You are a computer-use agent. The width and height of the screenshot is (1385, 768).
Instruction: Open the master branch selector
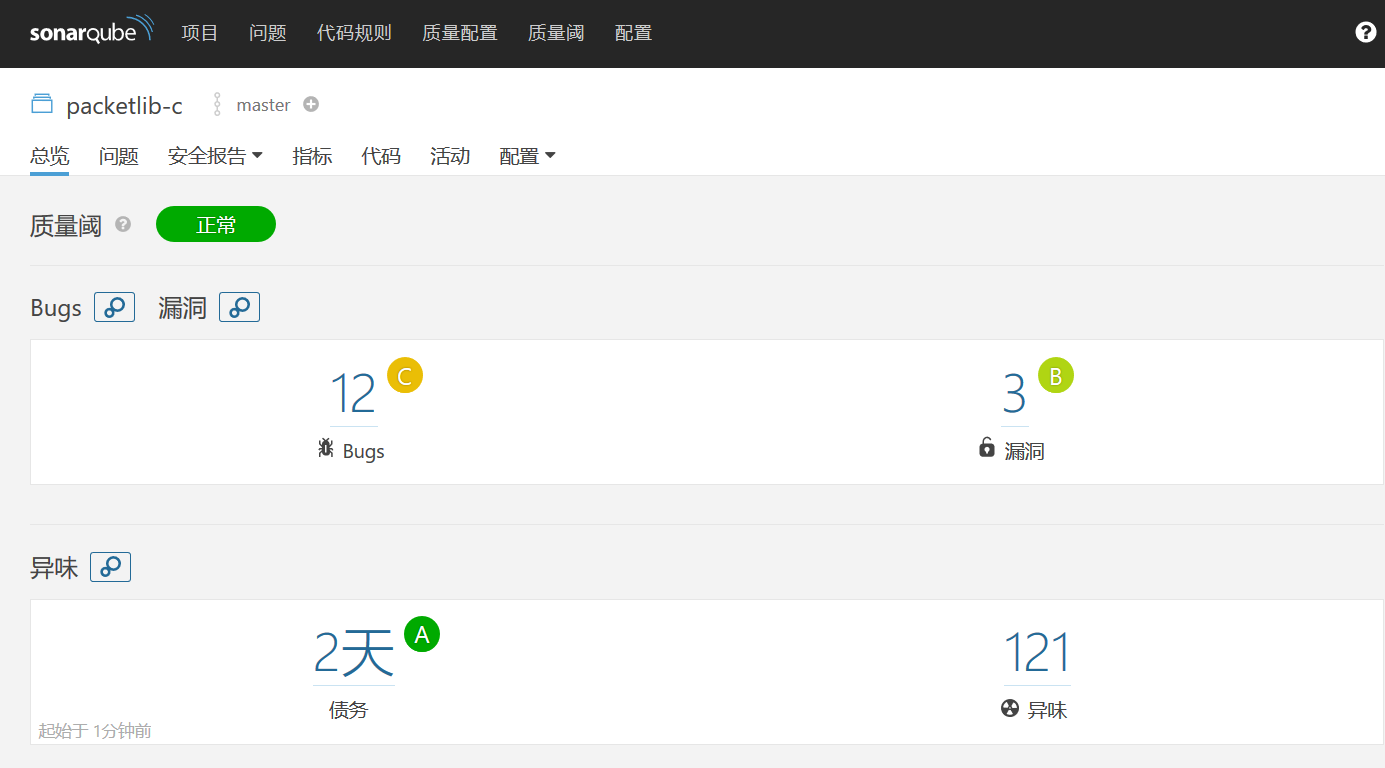262,105
